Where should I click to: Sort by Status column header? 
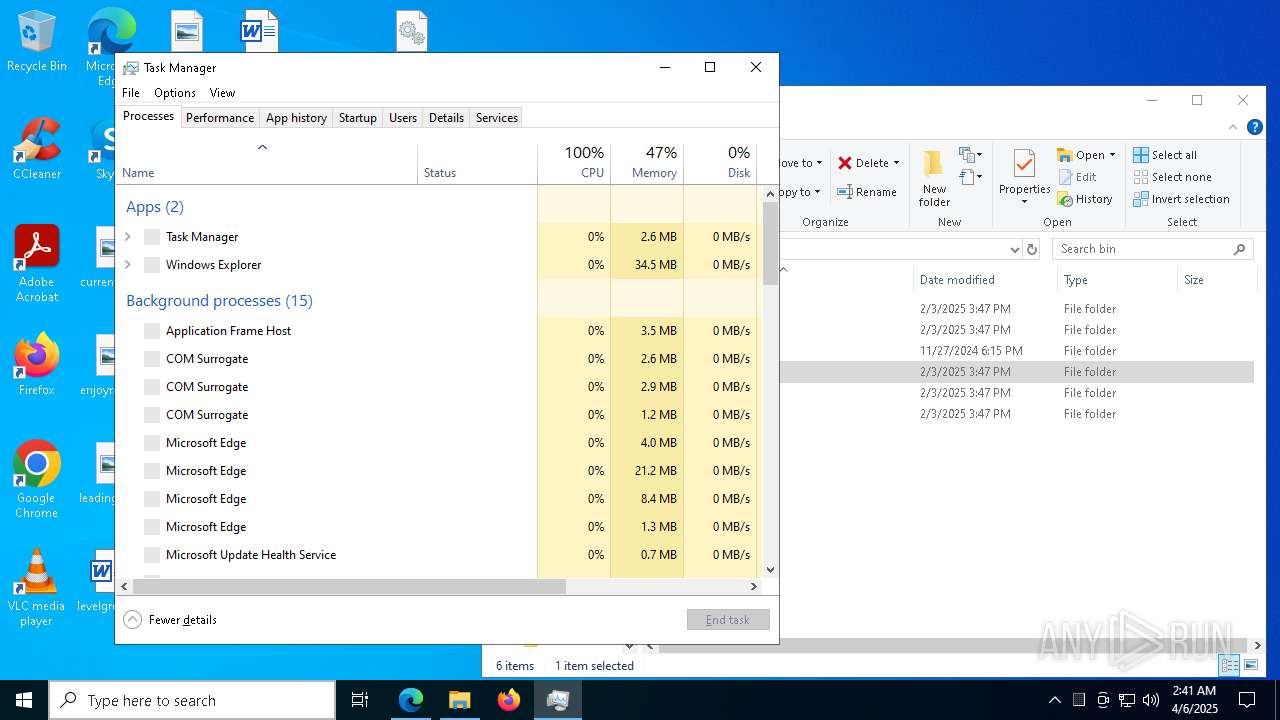tap(477, 163)
